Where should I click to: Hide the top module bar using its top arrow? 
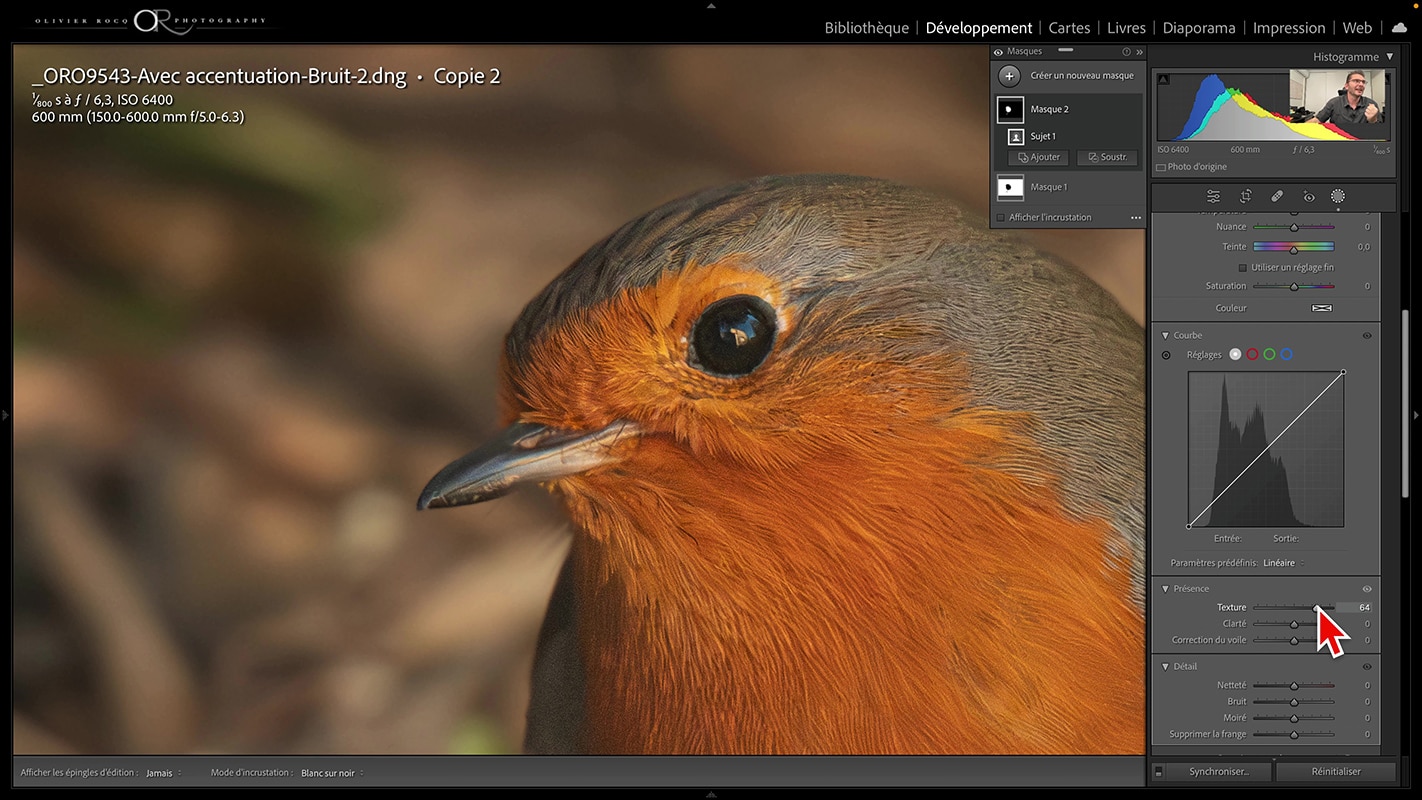[711, 5]
